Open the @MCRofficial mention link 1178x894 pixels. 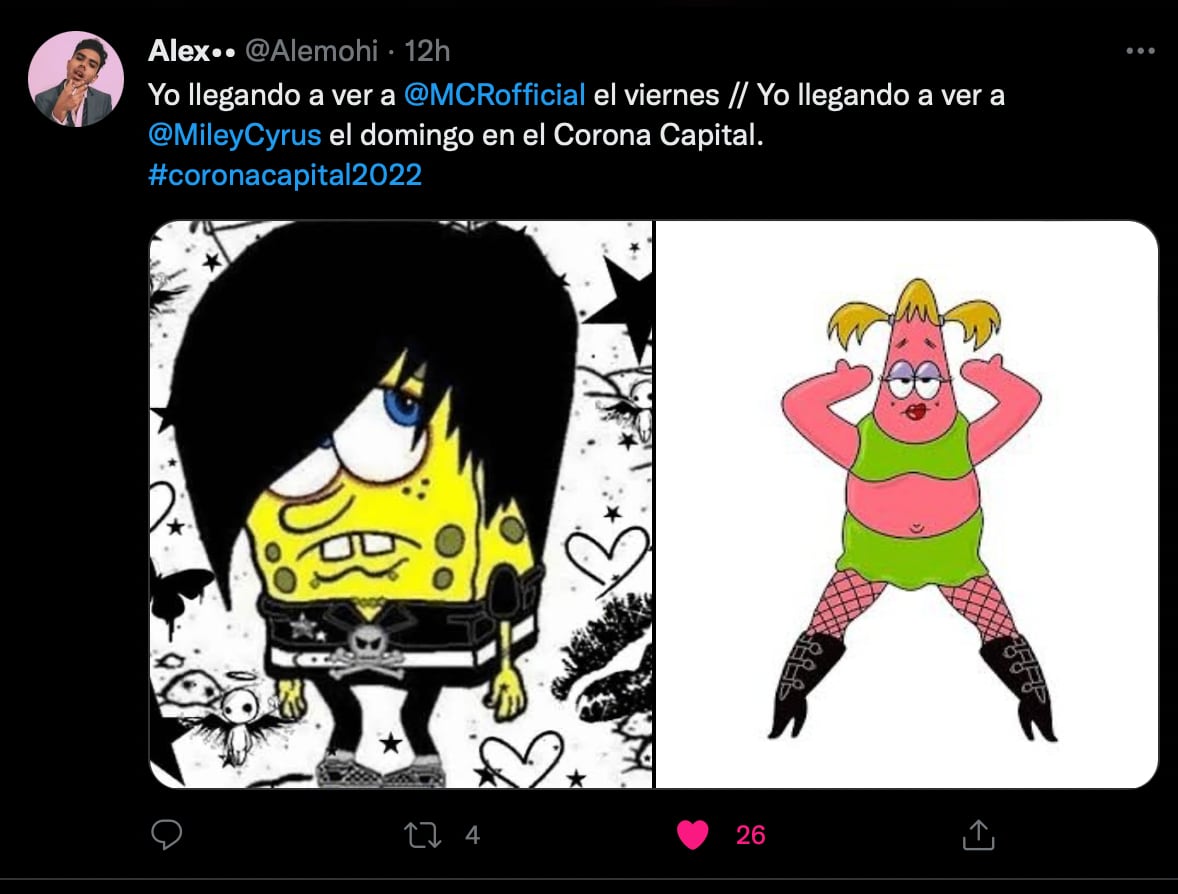tap(494, 95)
